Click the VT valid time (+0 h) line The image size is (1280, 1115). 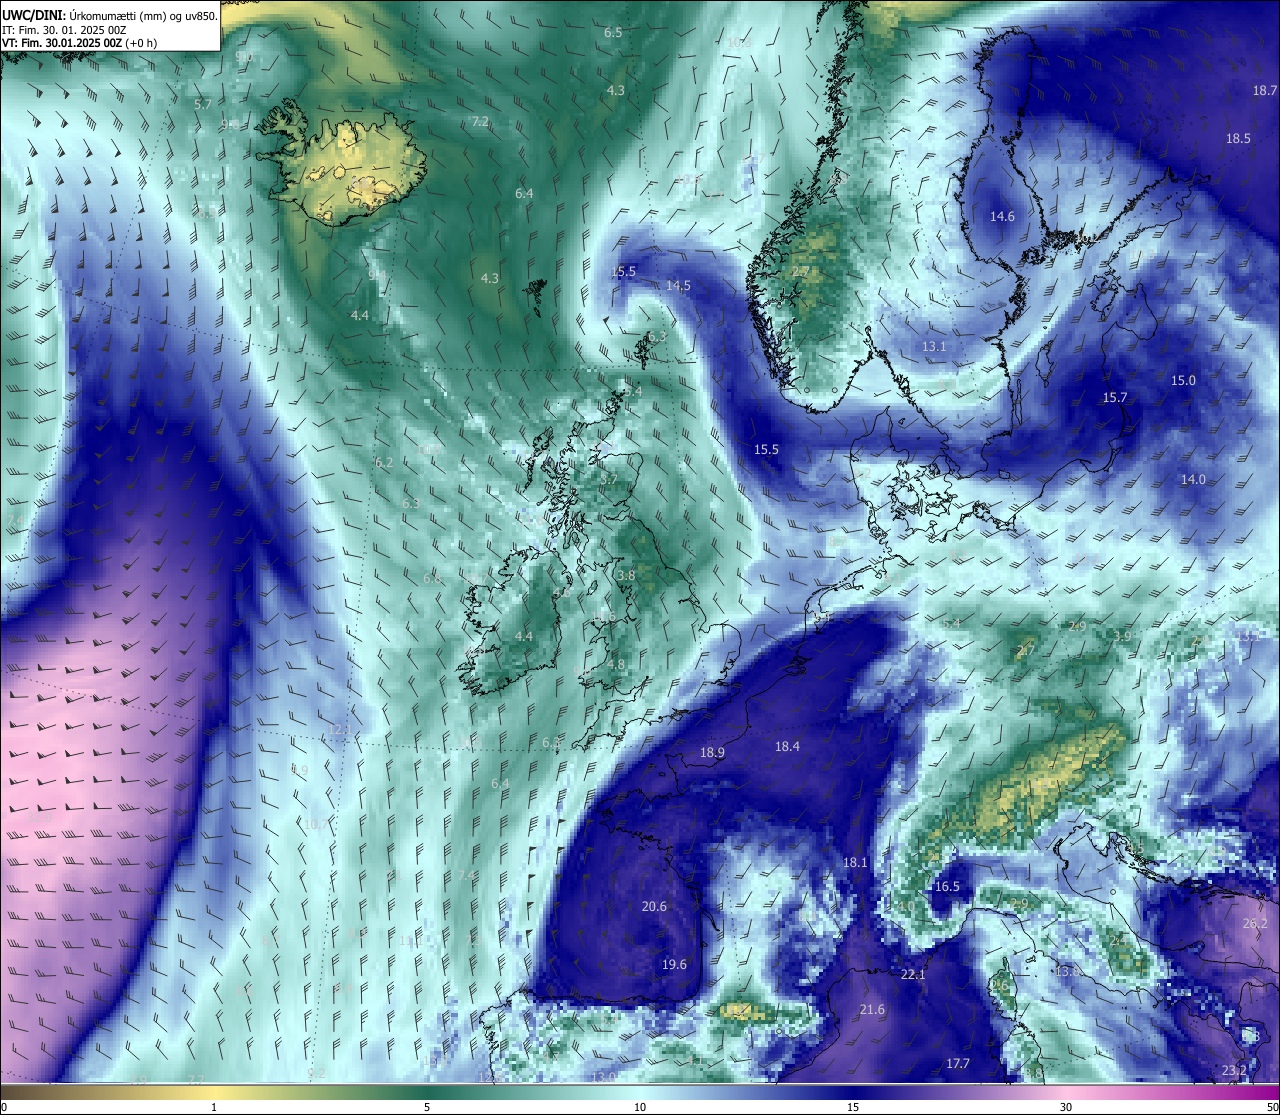[x=79, y=43]
